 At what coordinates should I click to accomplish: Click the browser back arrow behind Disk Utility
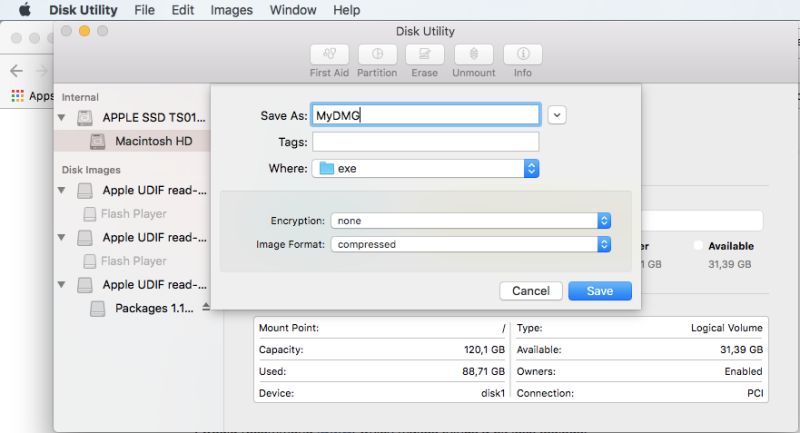(16, 70)
